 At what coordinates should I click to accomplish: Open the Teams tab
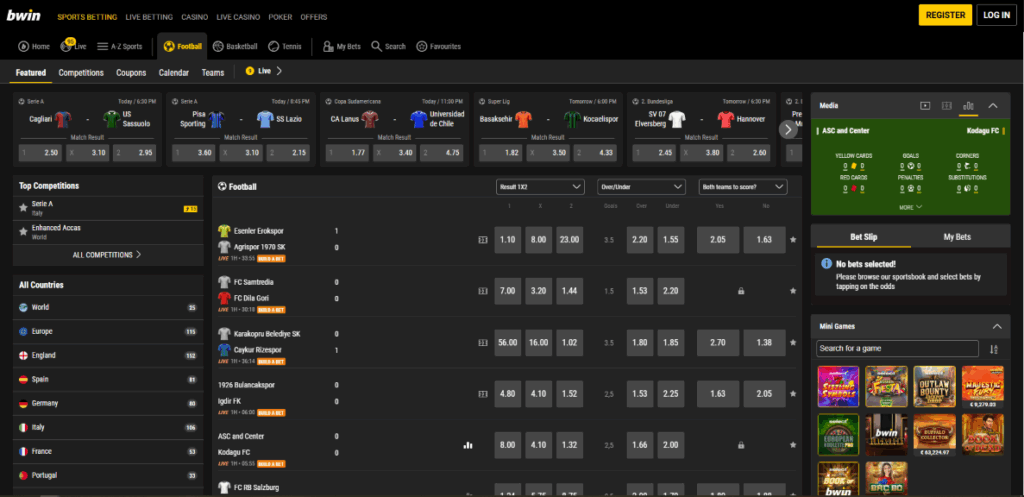pyautogui.click(x=213, y=72)
